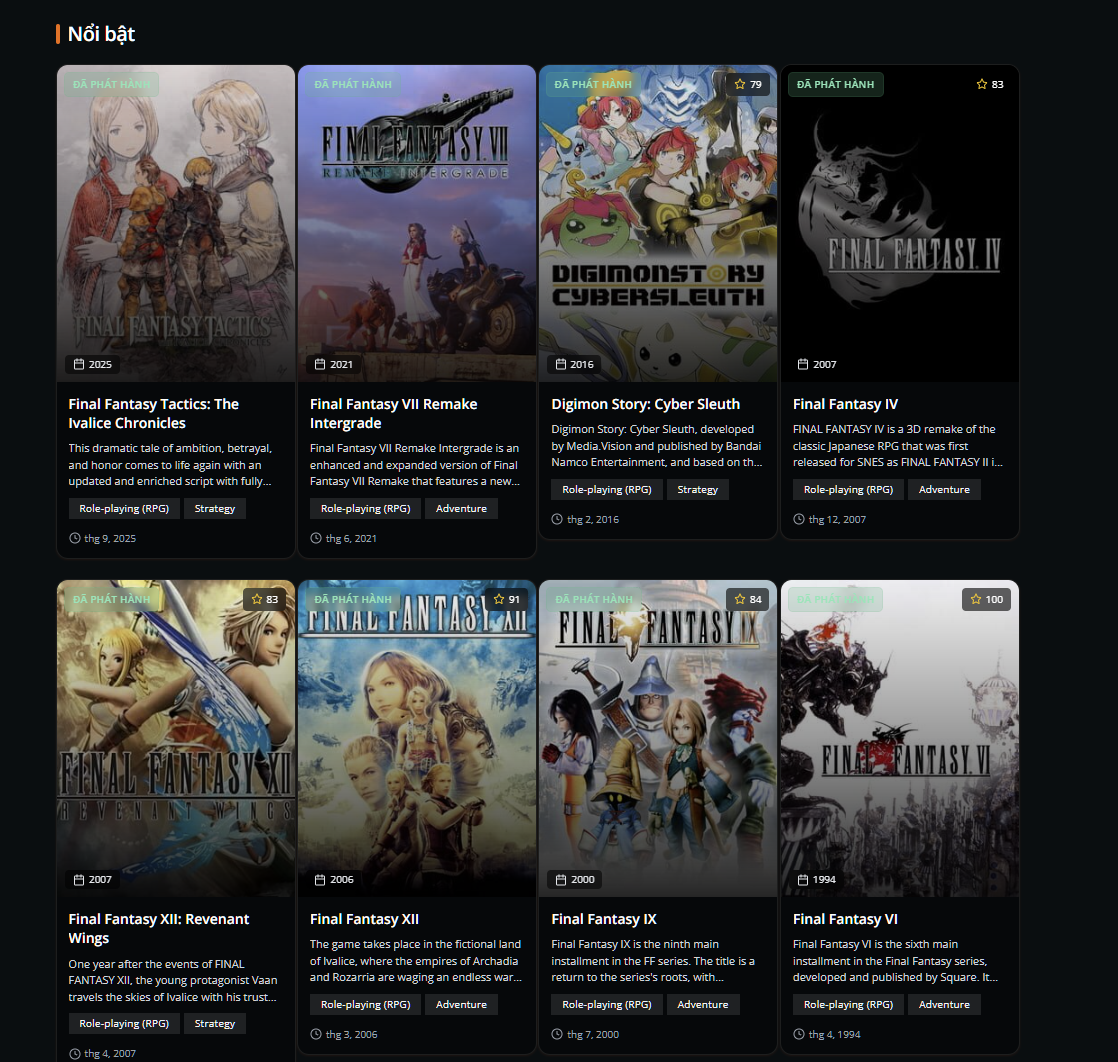Click the 2016 calendar year badge
This screenshot has width=1118, height=1062.
[574, 365]
